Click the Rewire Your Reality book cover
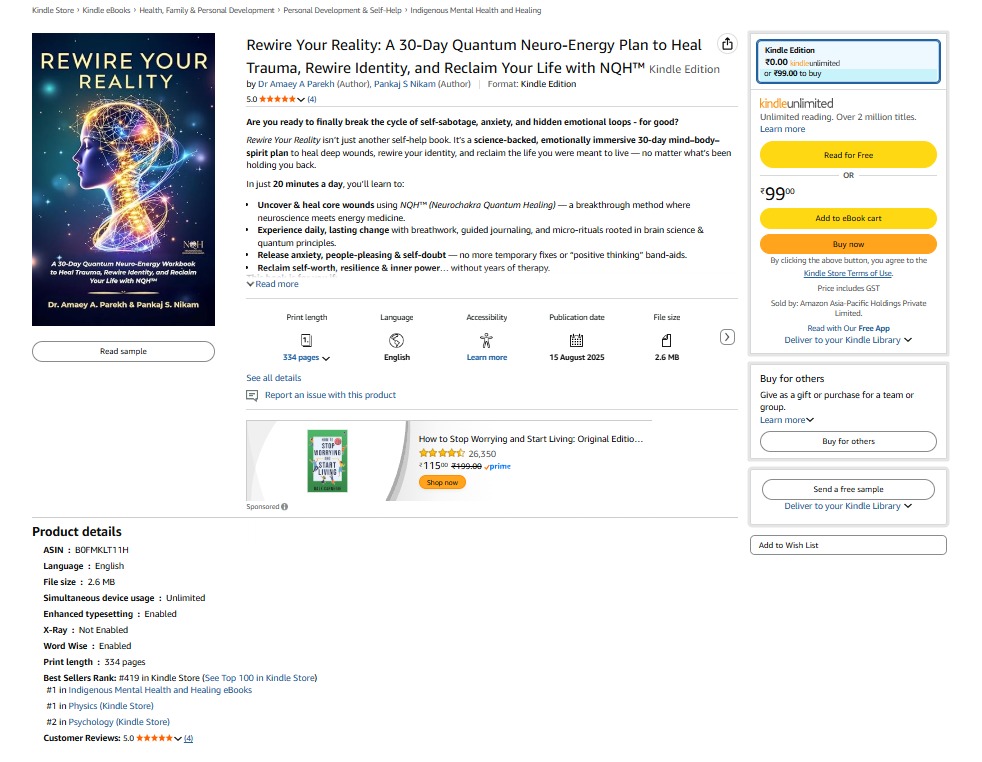 (x=123, y=180)
